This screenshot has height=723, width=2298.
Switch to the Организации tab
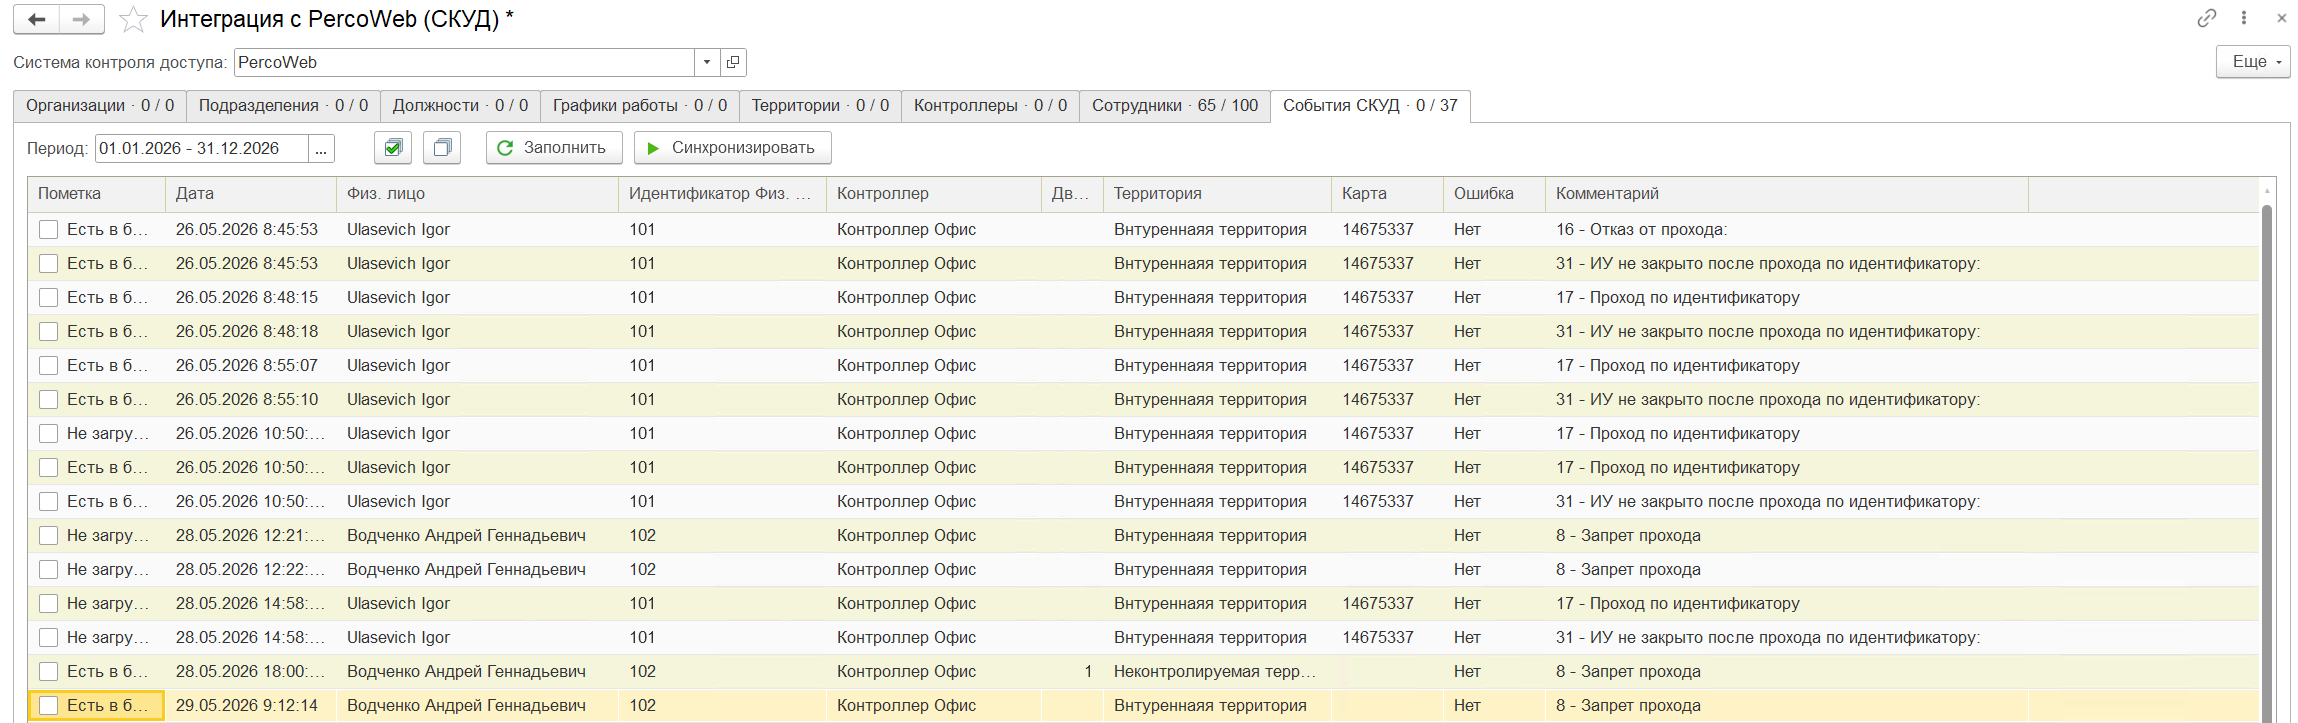(x=100, y=106)
